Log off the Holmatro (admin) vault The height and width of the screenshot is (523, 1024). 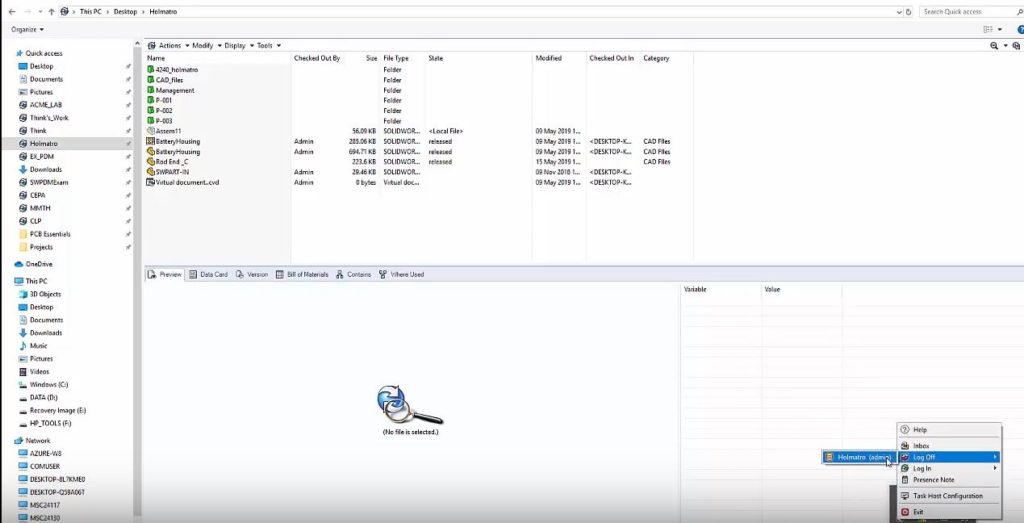pyautogui.click(x=859, y=457)
